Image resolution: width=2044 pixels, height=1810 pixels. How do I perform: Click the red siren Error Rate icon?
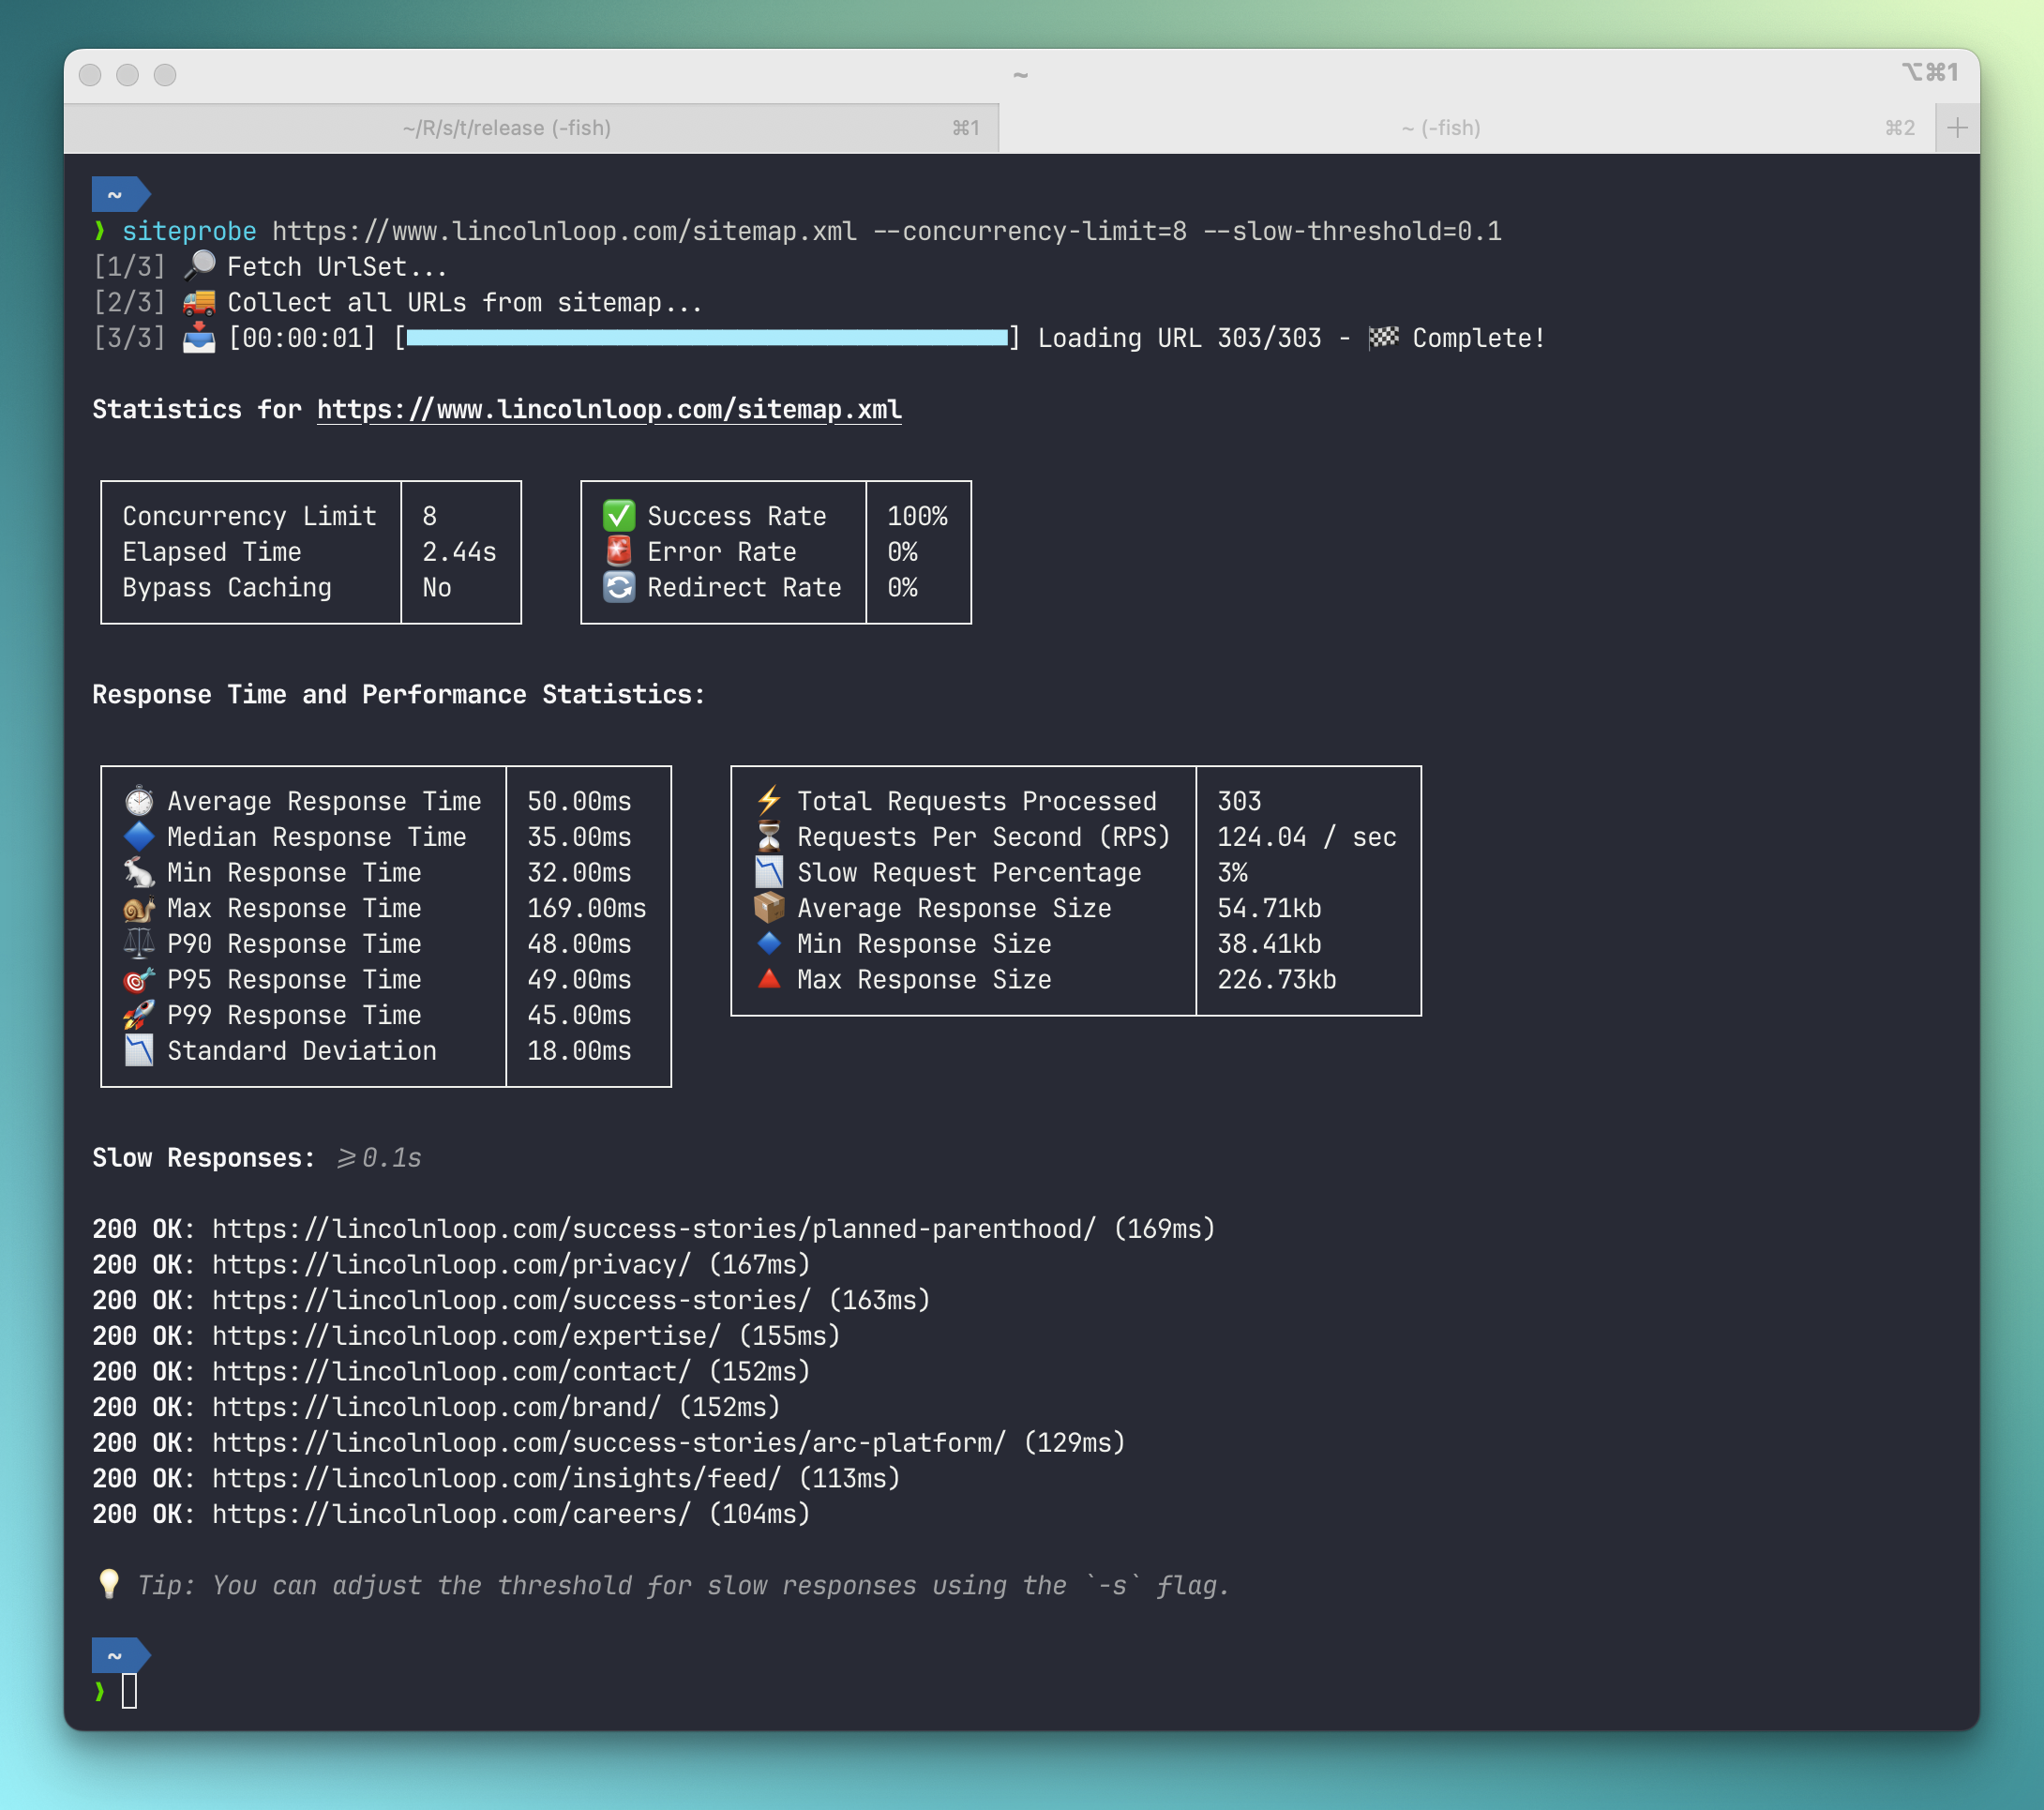tap(618, 551)
